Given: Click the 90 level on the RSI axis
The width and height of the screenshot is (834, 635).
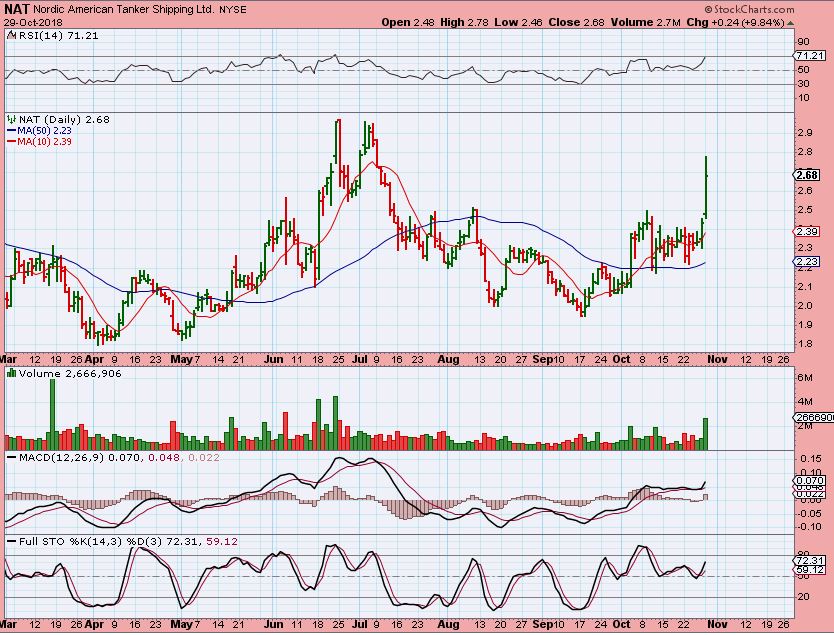Looking at the screenshot, I should tap(804, 41).
